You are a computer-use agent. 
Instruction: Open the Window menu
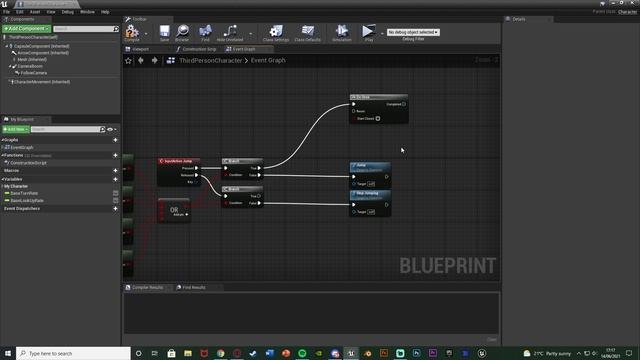point(87,12)
